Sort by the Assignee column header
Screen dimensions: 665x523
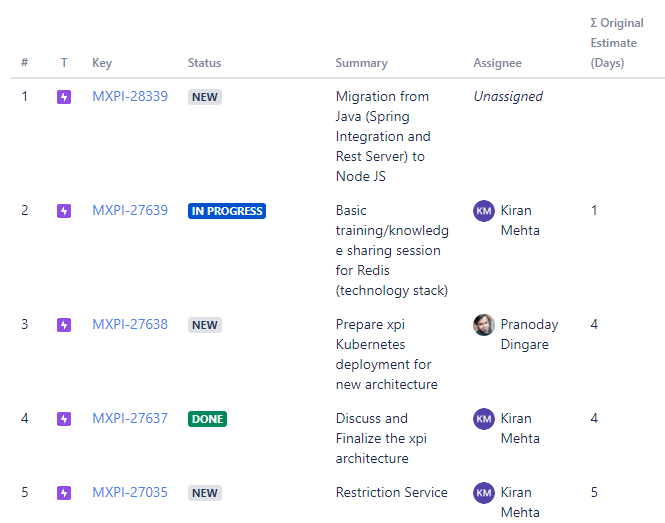tap(497, 63)
